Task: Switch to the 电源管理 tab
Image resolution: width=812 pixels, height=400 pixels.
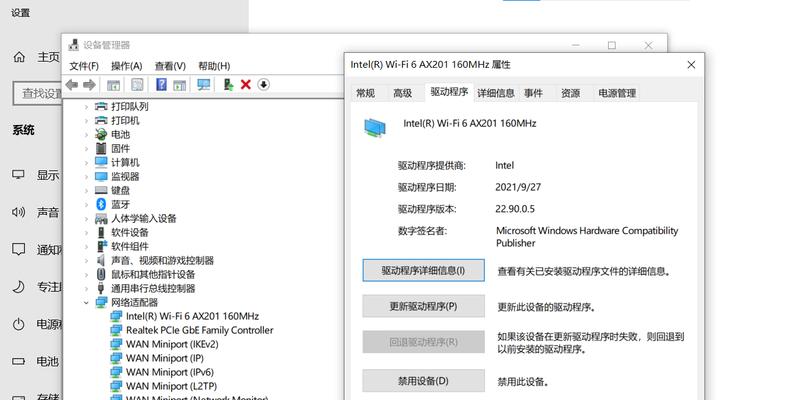Action: (617, 93)
